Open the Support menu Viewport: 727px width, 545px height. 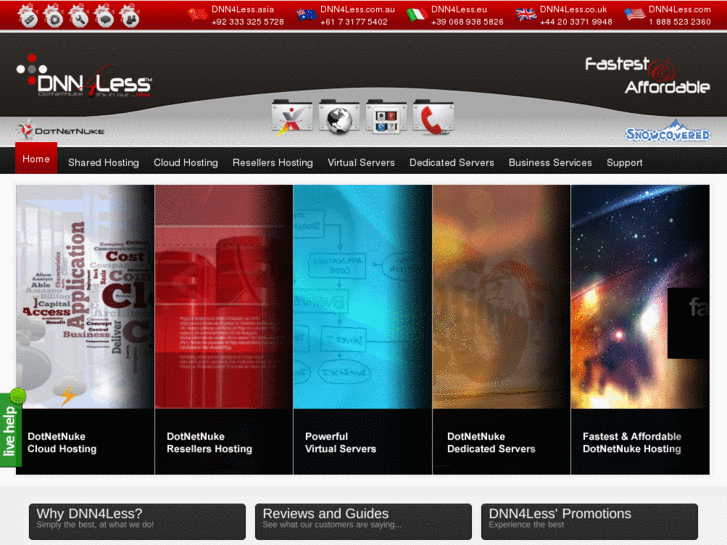coord(625,163)
